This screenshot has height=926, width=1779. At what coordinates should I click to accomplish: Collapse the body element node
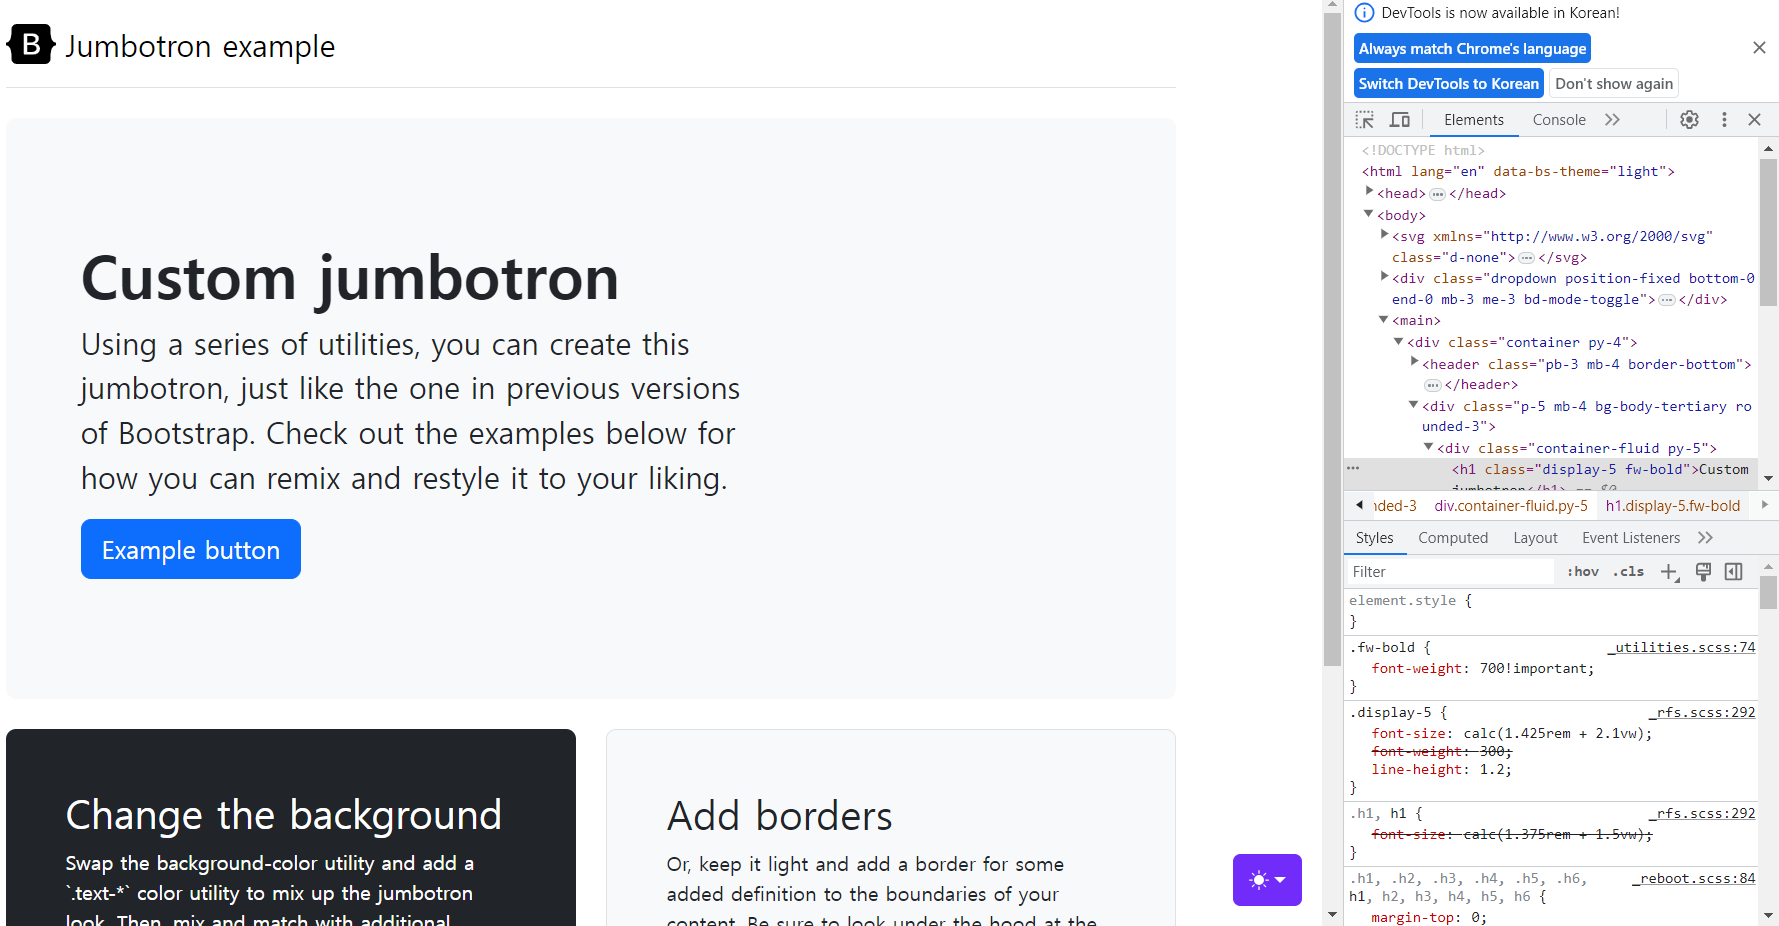point(1369,213)
